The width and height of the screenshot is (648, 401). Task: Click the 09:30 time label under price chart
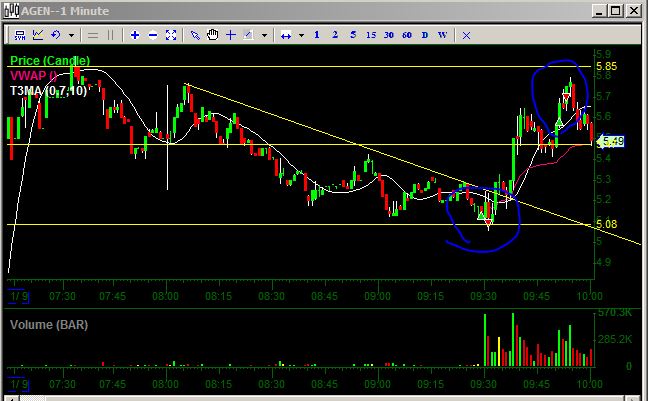pyautogui.click(x=484, y=296)
